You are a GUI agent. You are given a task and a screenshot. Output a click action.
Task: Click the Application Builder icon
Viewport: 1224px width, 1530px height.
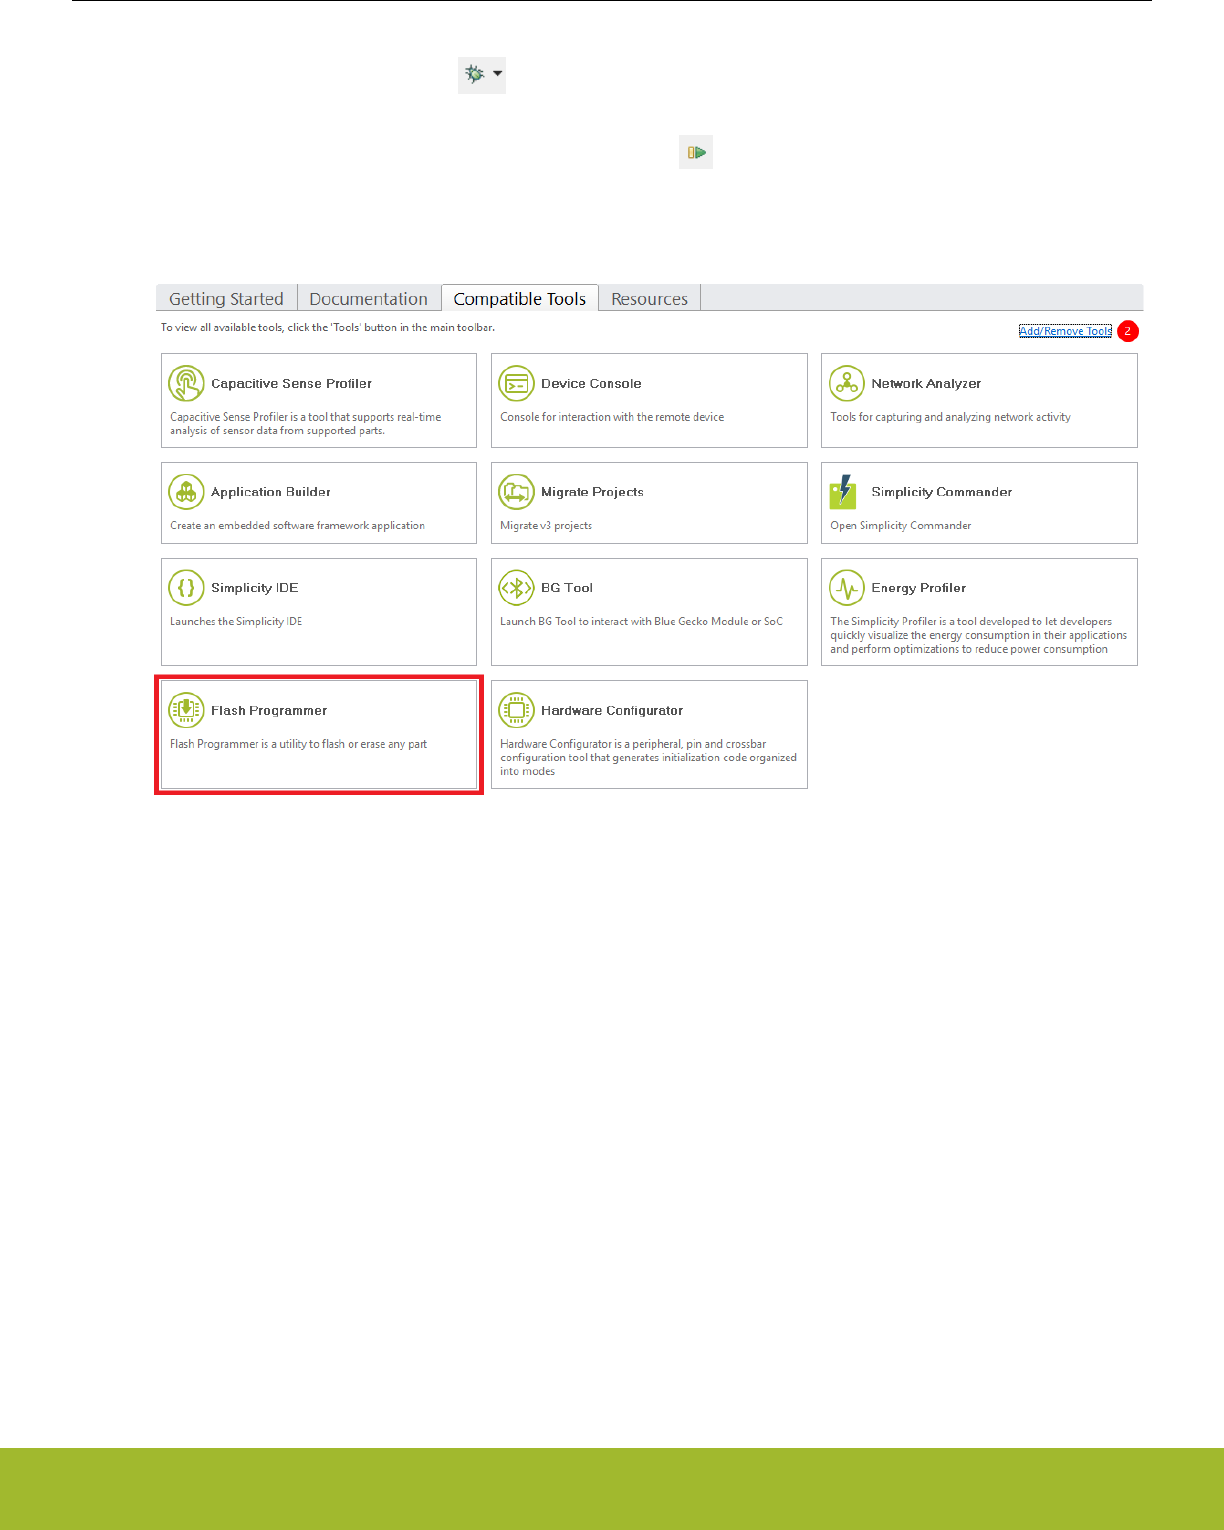point(186,492)
